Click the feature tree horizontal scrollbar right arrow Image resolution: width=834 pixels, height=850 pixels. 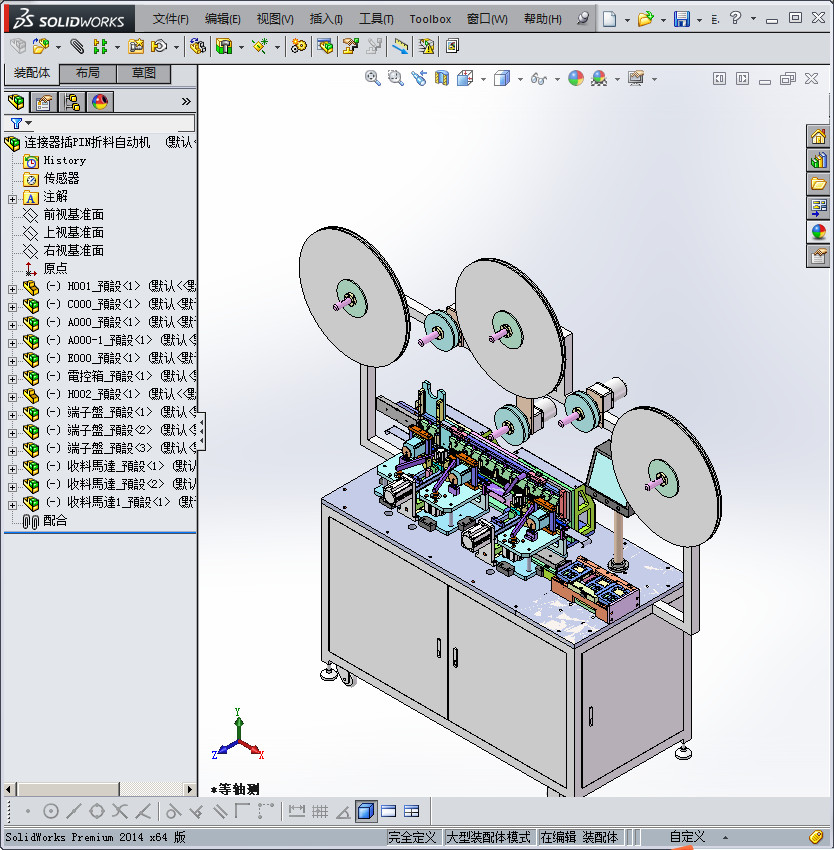click(189, 789)
